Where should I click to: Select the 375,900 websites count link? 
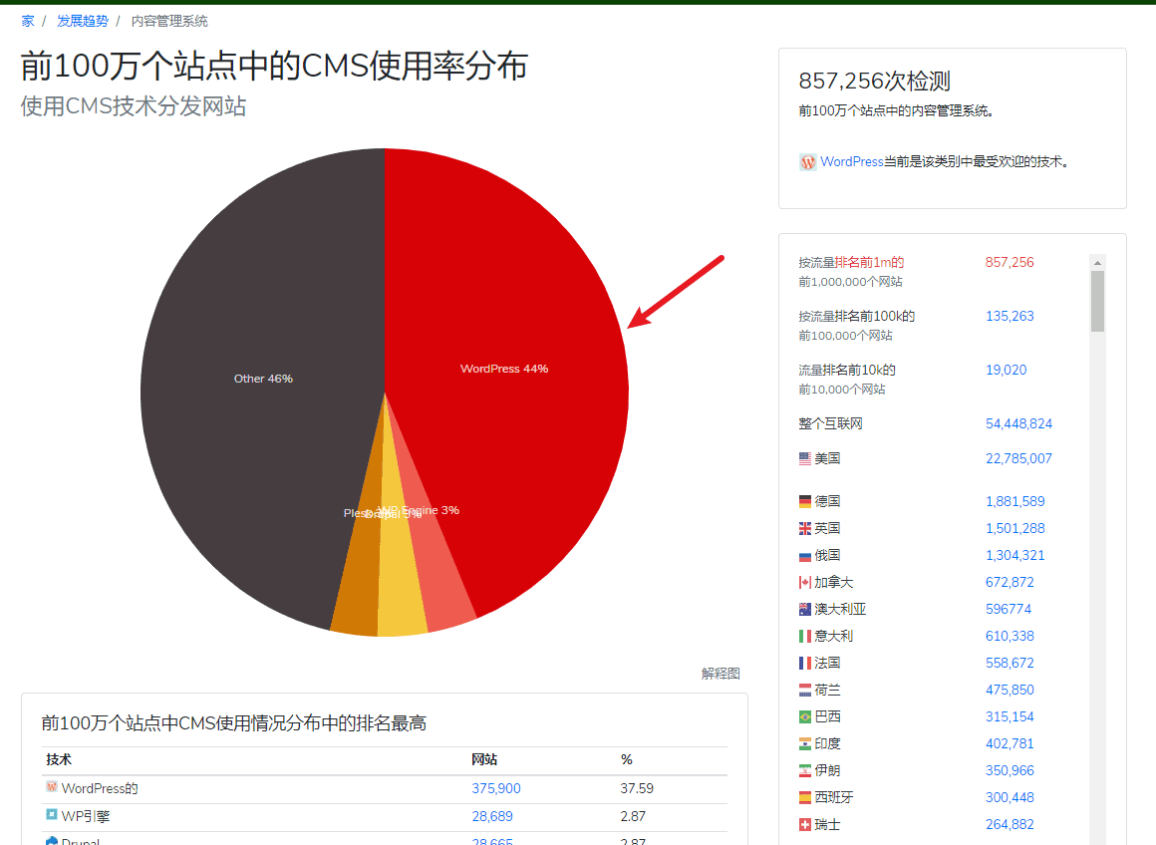tap(496, 789)
